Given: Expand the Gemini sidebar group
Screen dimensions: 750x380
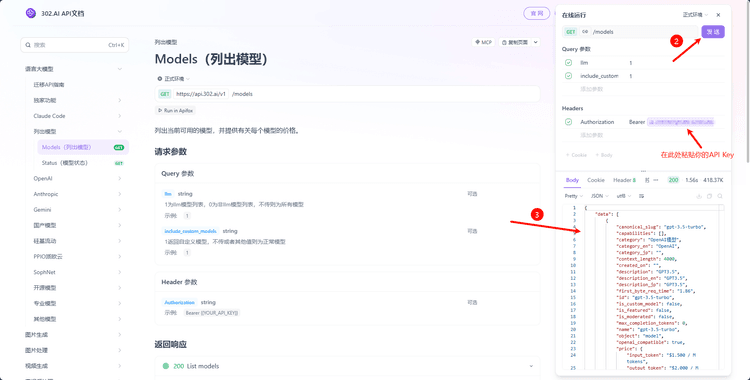Looking at the screenshot, I should click(119, 210).
